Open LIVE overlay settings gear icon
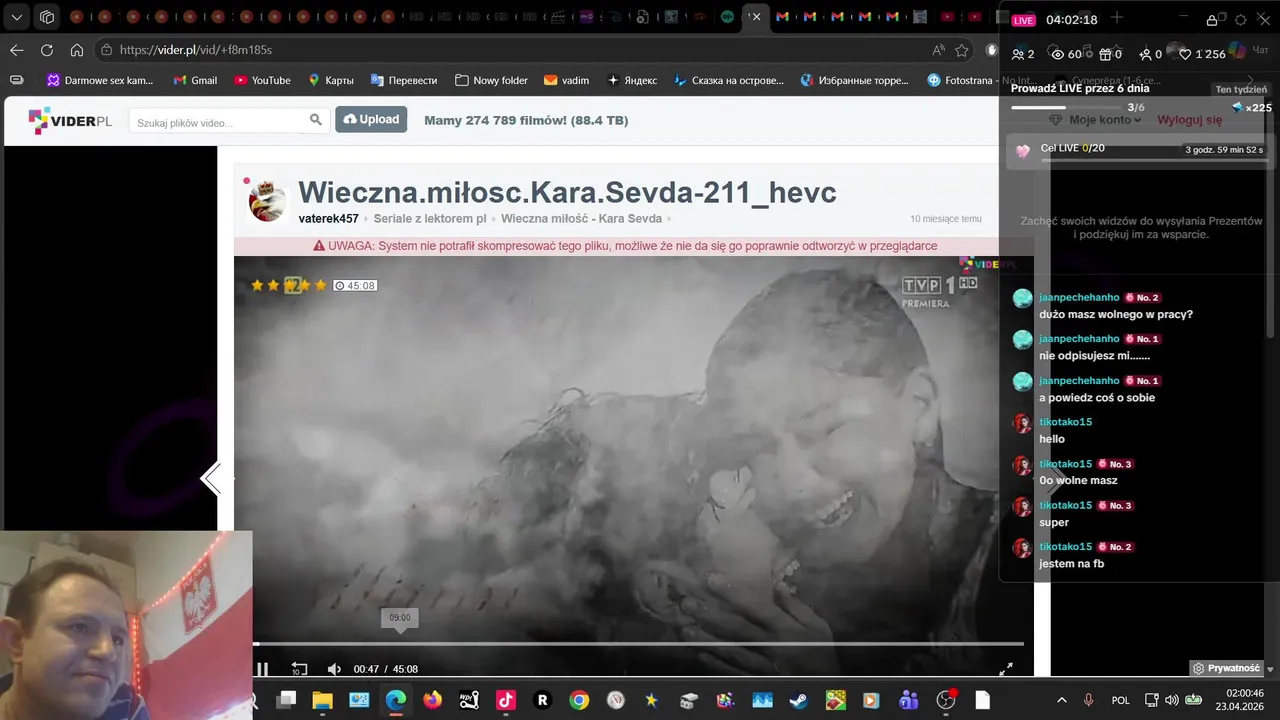This screenshot has width=1280, height=720. pos(1241,19)
